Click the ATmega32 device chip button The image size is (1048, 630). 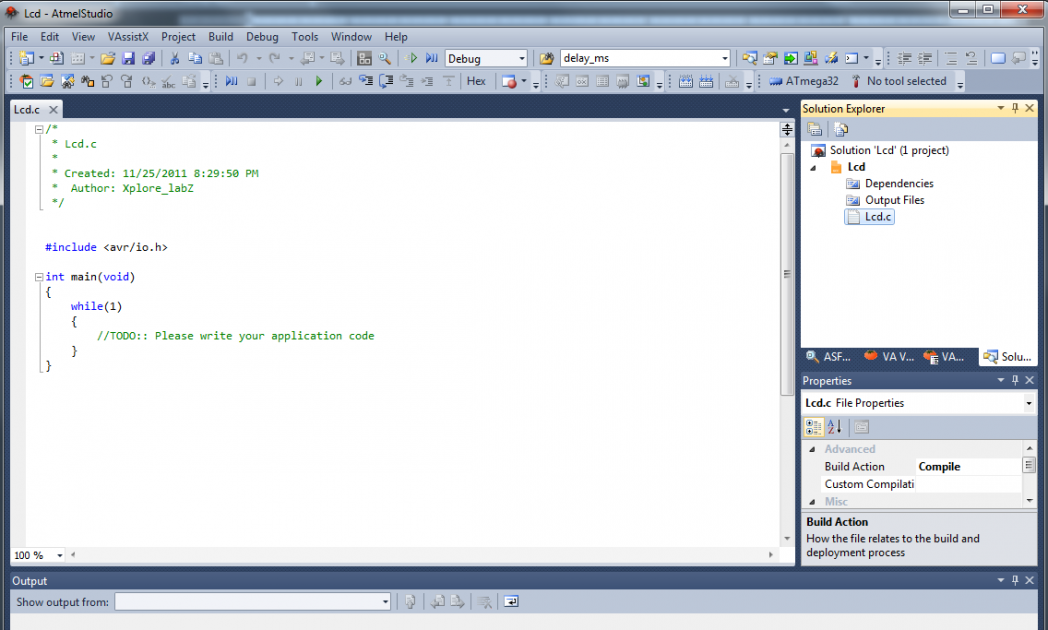pyautogui.click(x=804, y=81)
